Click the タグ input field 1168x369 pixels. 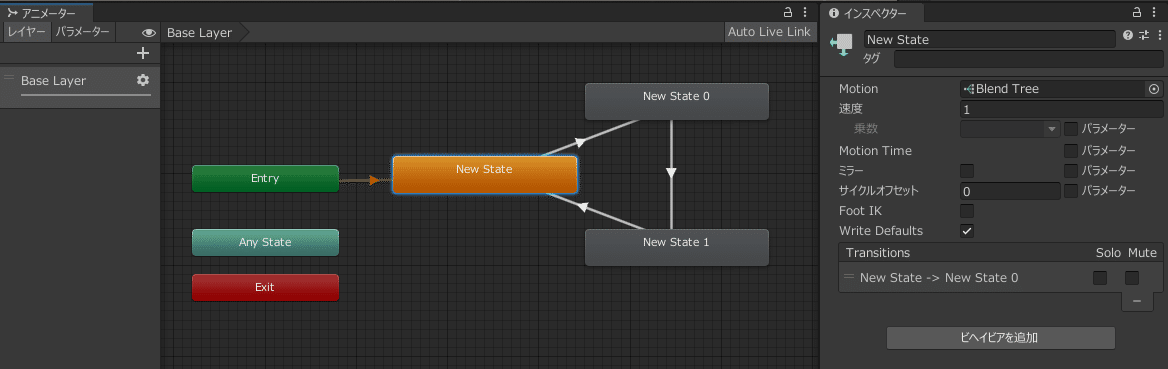tap(1029, 60)
